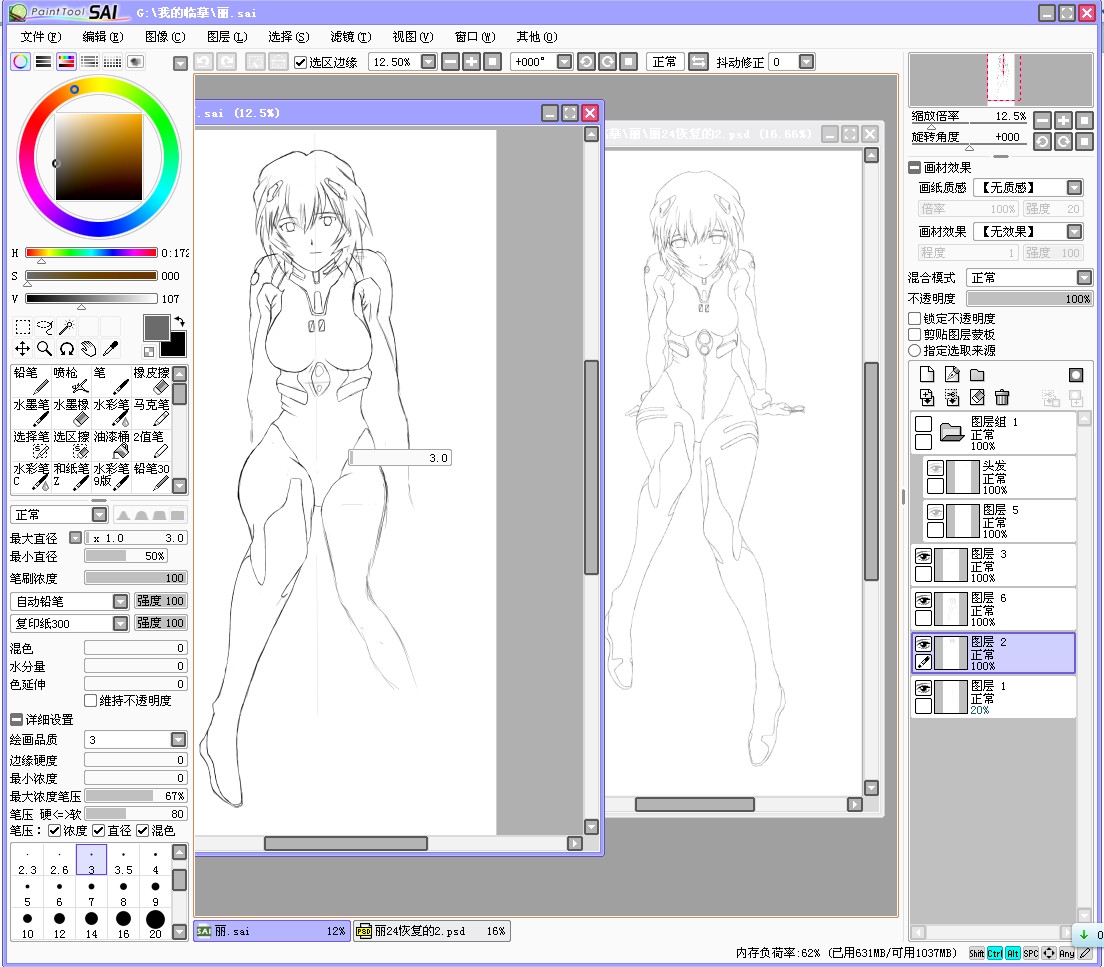
Task: Hide 图层 6 with eye icon
Action: [x=923, y=600]
